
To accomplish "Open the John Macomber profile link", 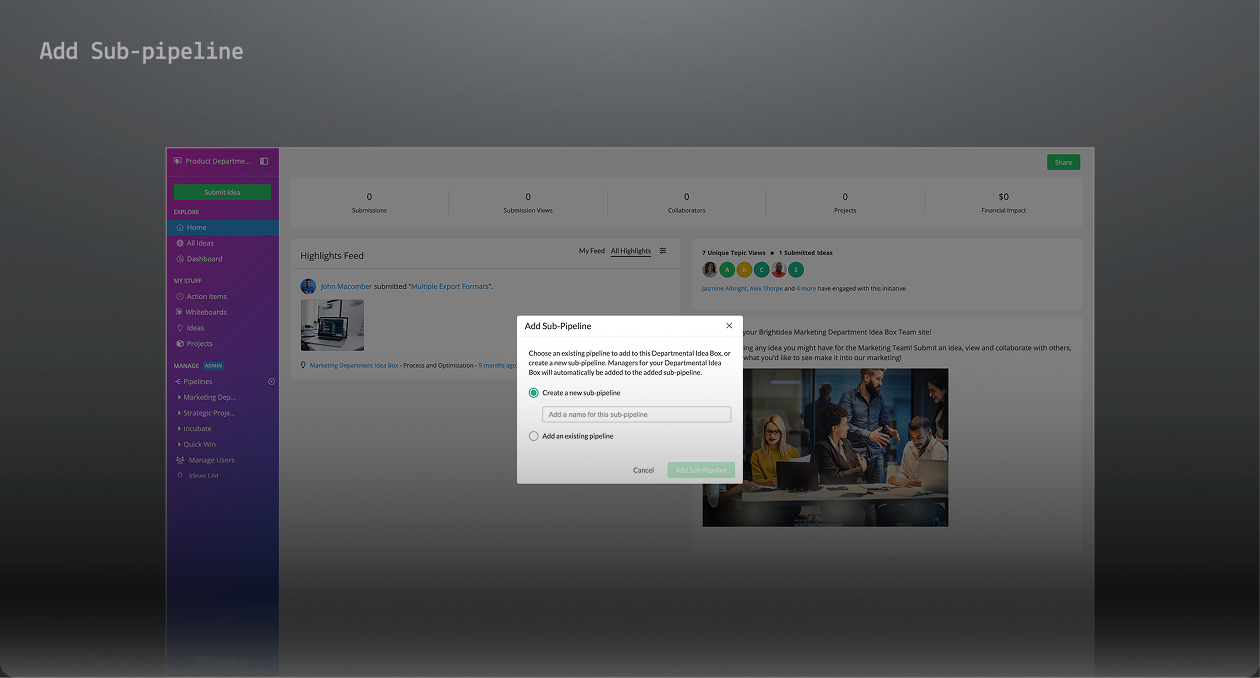I will pos(346,287).
